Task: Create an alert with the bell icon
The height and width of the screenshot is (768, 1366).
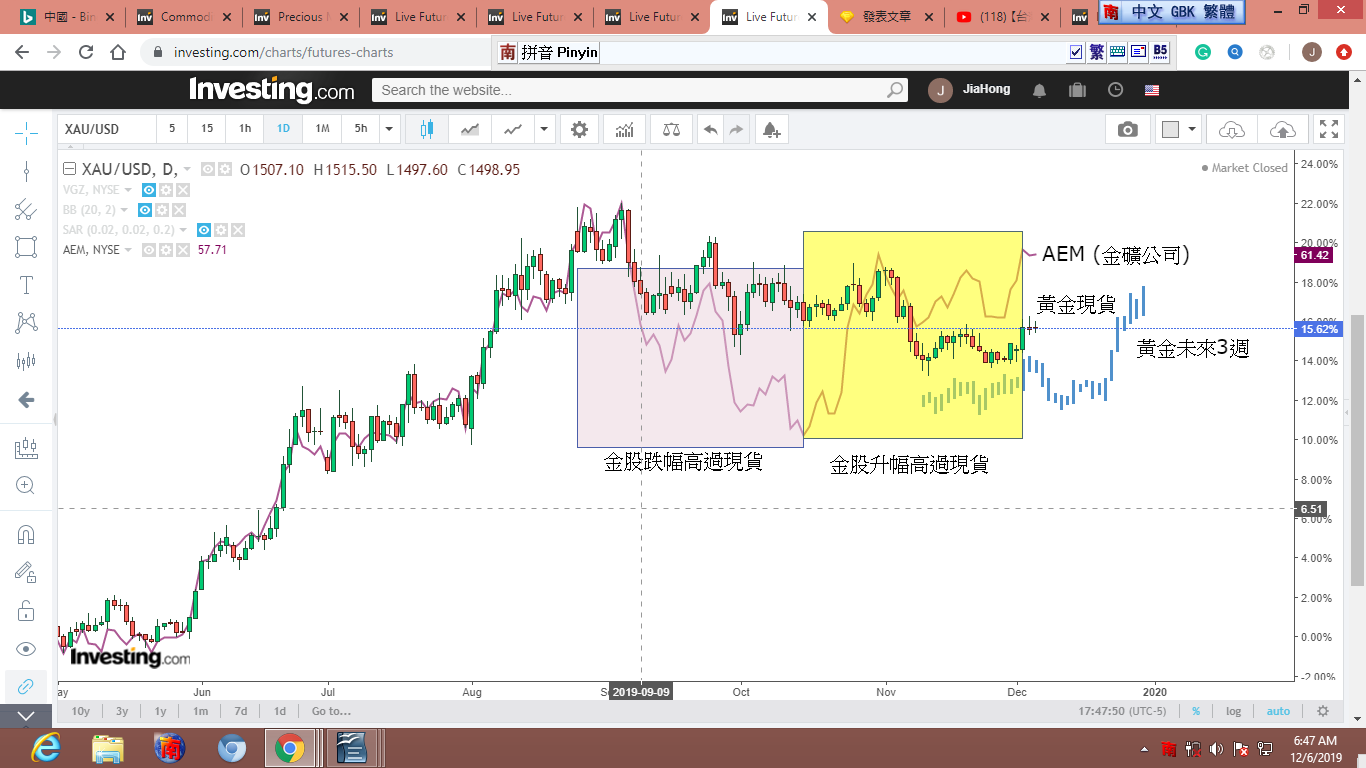Action: point(770,129)
